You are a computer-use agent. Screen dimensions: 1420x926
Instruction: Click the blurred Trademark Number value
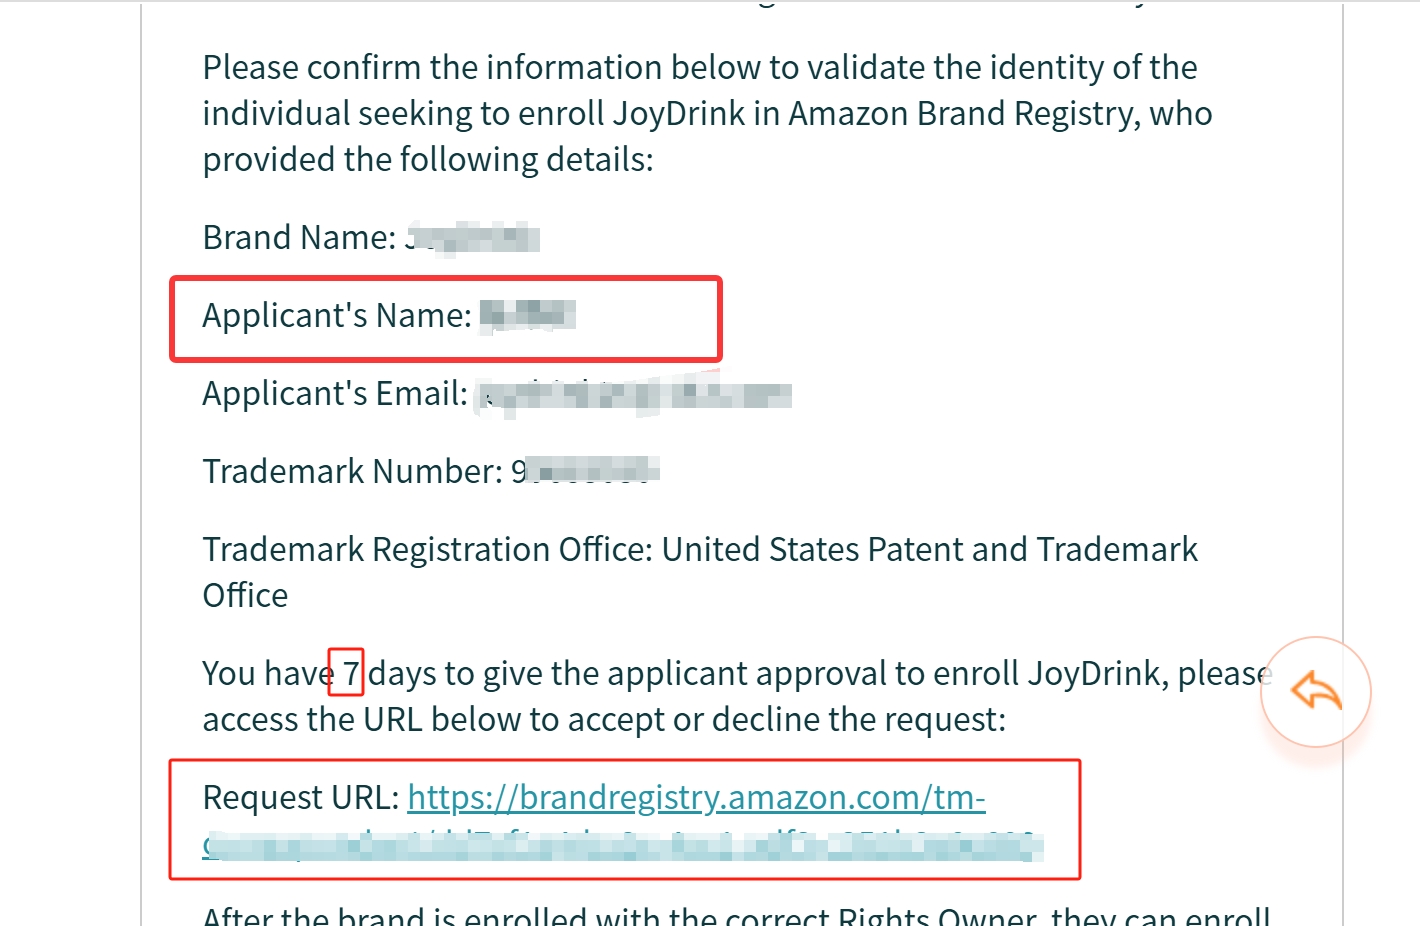(x=585, y=470)
